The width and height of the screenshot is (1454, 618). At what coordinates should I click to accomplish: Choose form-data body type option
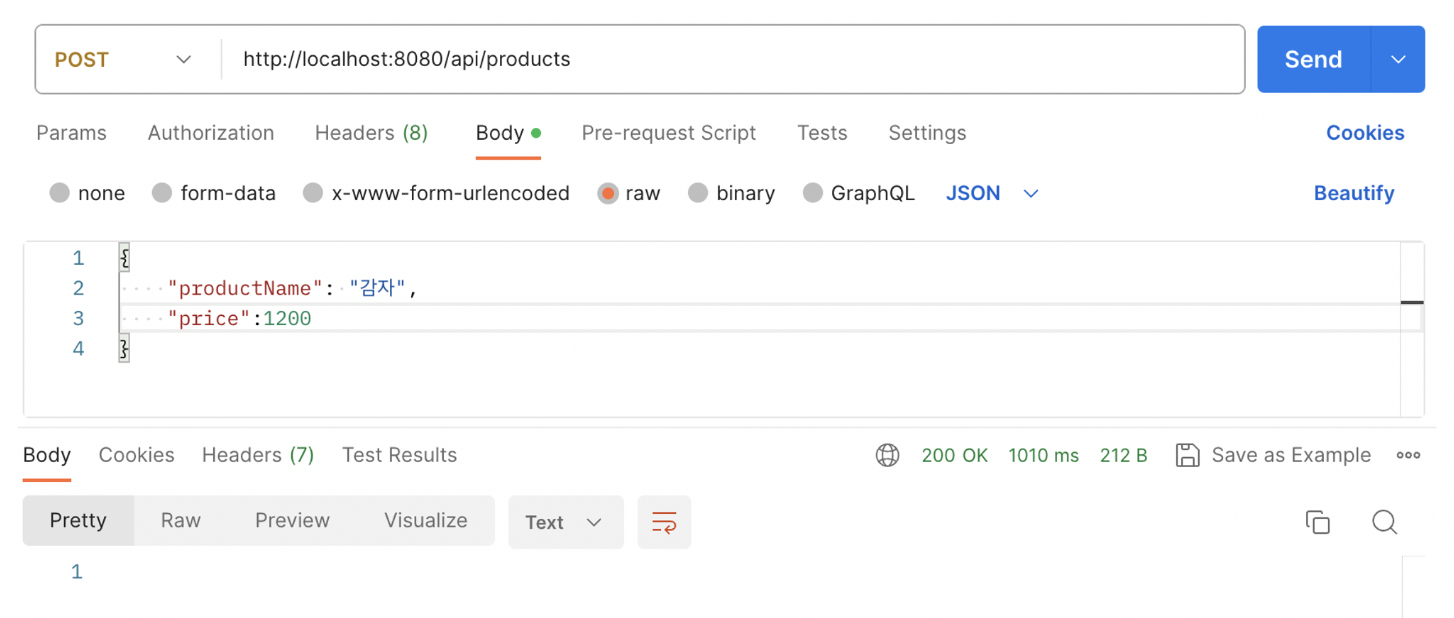(x=162, y=194)
